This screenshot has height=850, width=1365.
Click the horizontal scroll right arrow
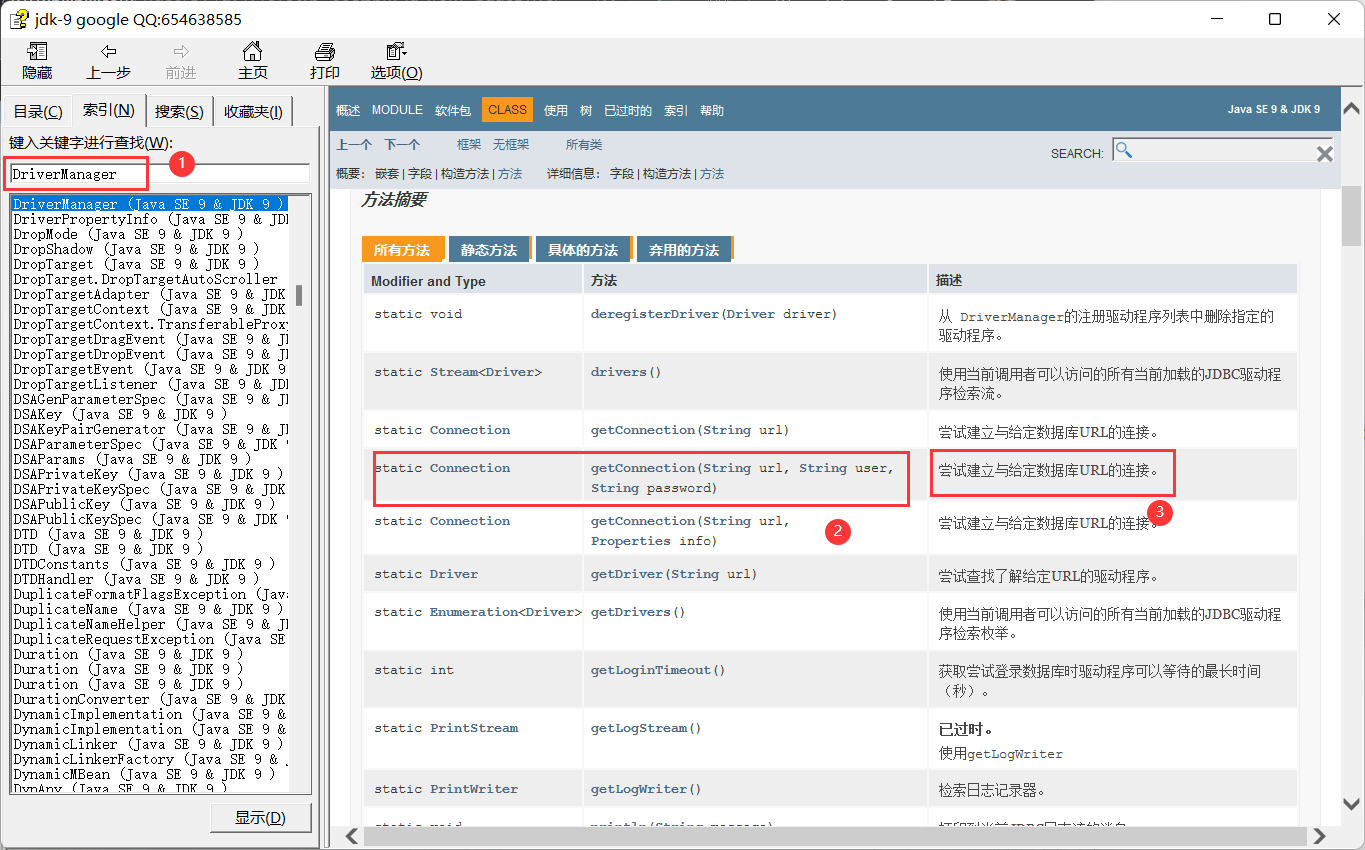(x=1319, y=835)
